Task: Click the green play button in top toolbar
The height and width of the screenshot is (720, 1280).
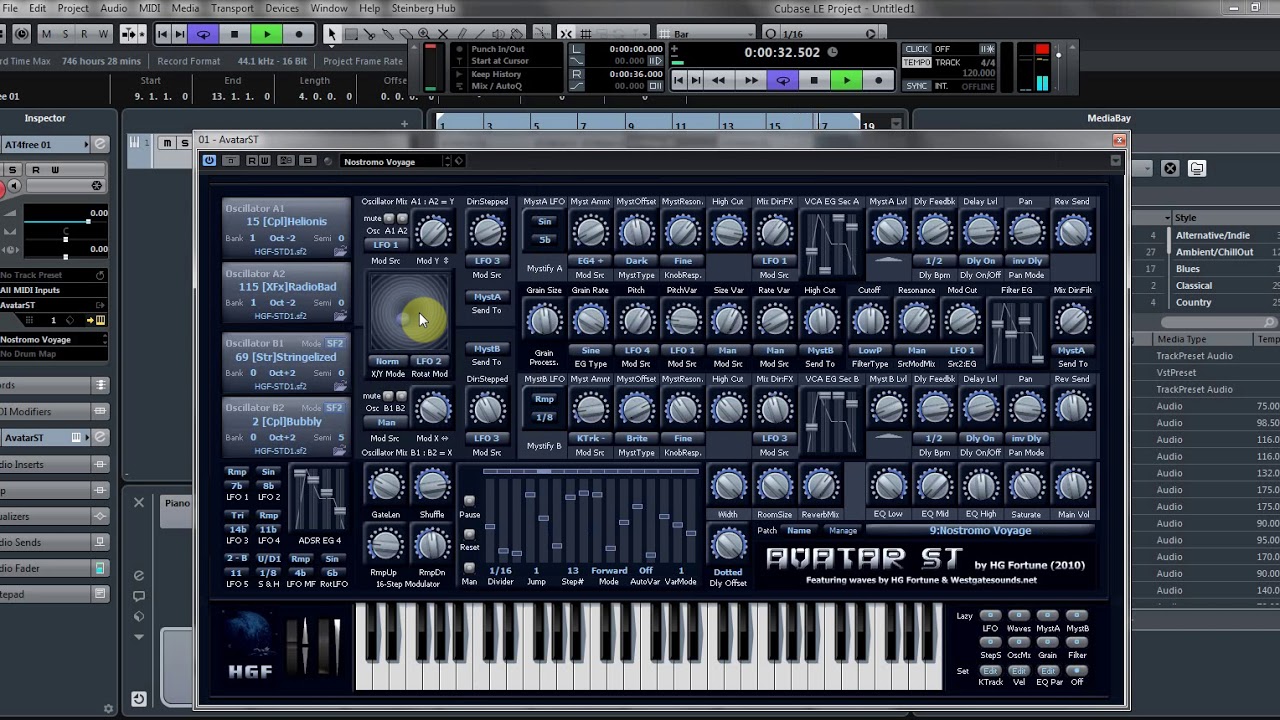Action: [x=267, y=34]
